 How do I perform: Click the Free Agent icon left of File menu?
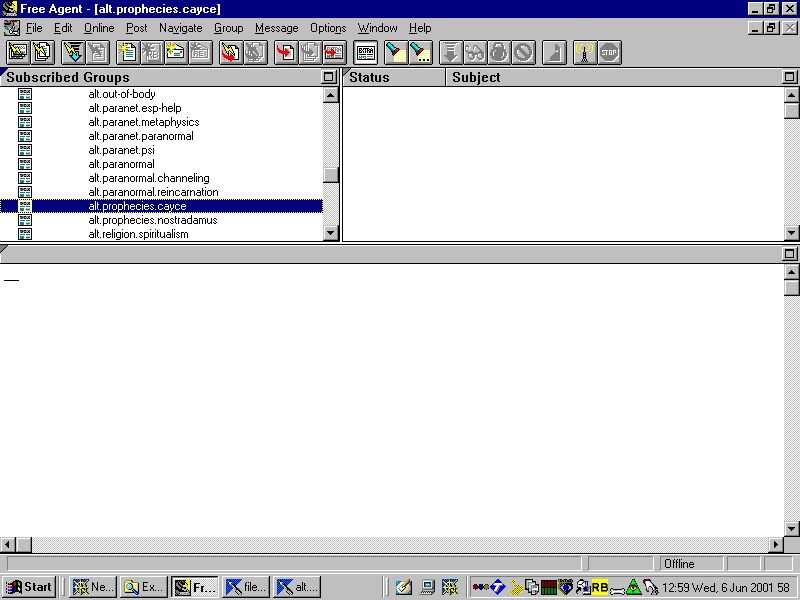11,28
